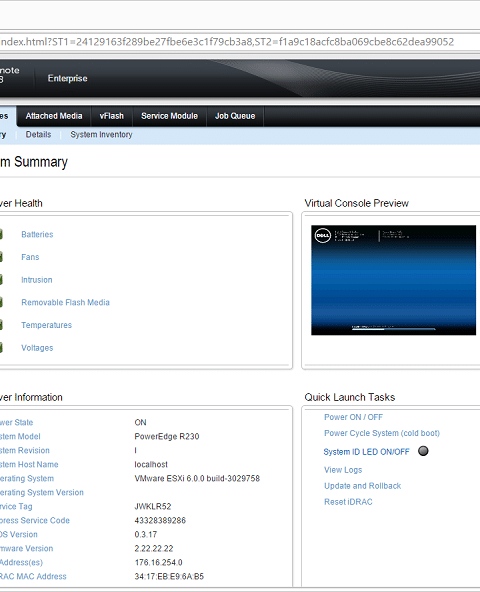480x592 pixels.
Task: Open View Logs quick task
Action: pos(343,470)
